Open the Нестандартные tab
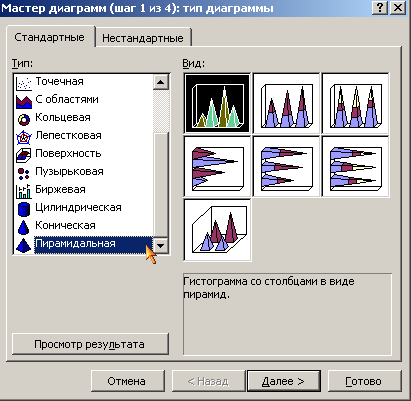 [x=143, y=38]
